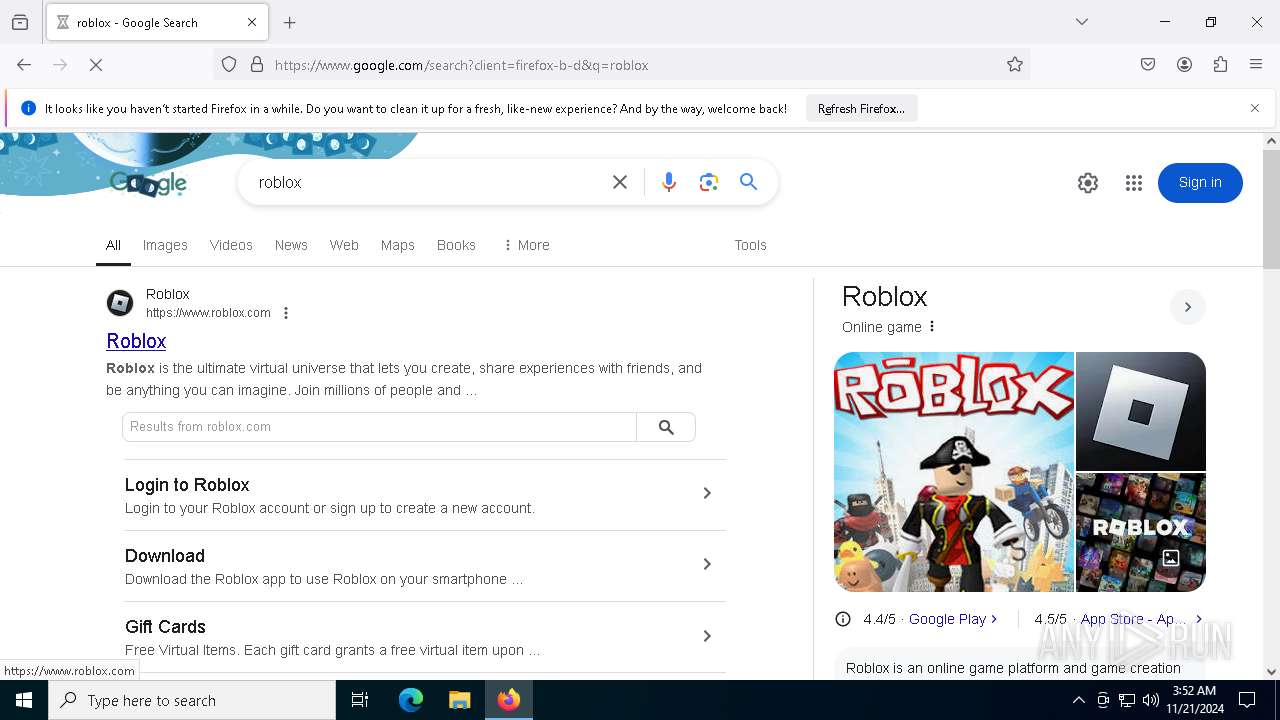Search by image with Lens
1280x720 pixels.
pos(709,182)
